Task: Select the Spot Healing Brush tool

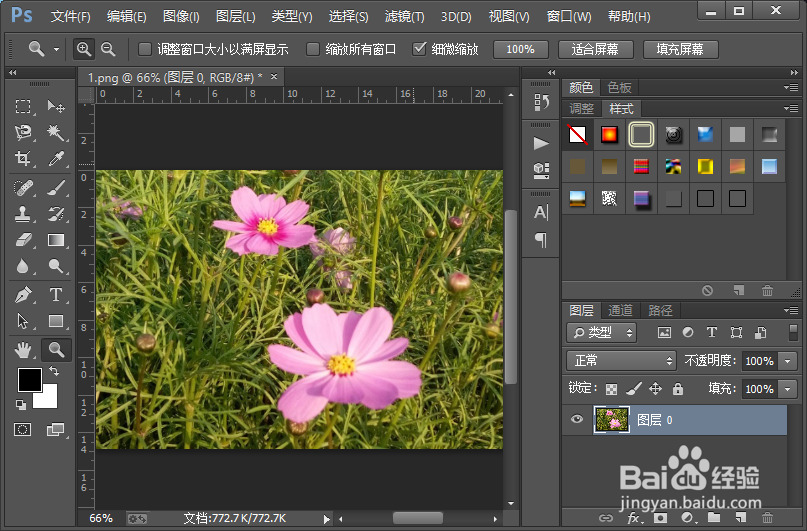Action: (23, 188)
